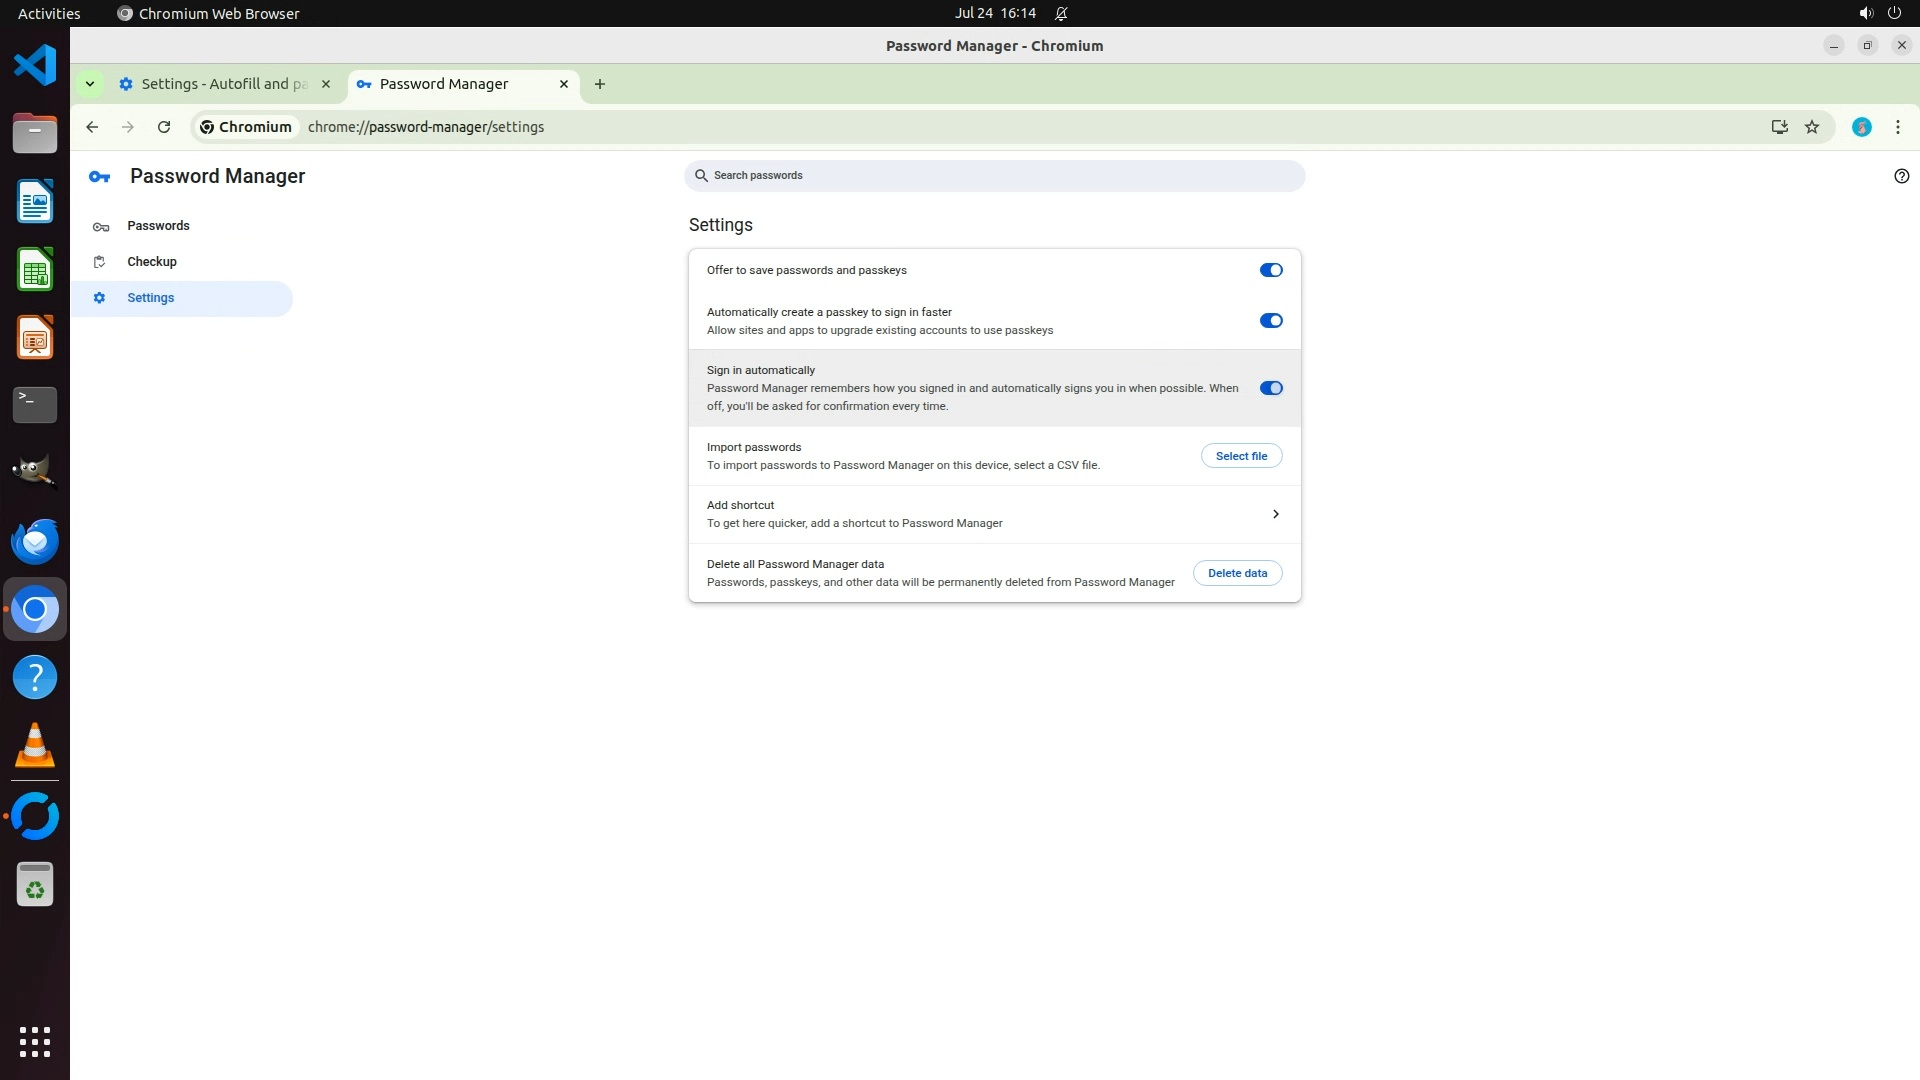Open the tab search dropdown arrow
Viewport: 1920px width, 1080px height.
[x=90, y=84]
